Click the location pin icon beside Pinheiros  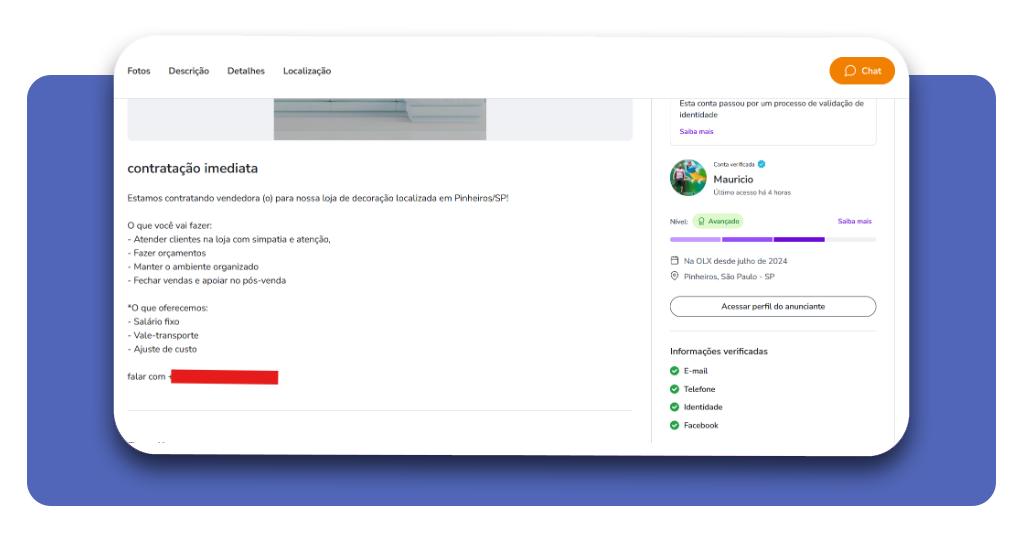point(675,276)
